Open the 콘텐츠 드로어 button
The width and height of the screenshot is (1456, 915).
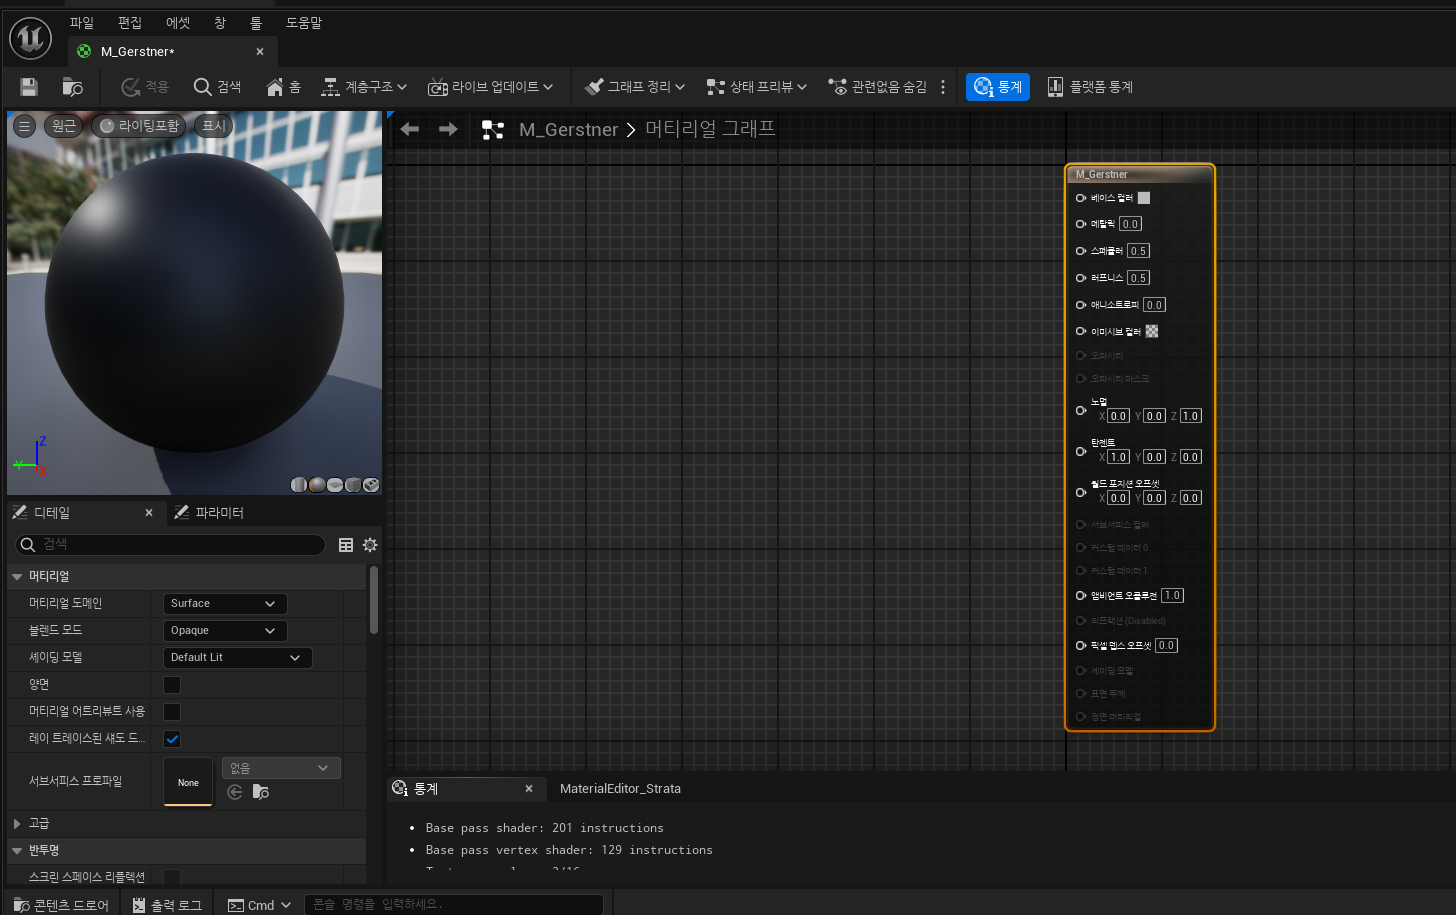coord(61,905)
